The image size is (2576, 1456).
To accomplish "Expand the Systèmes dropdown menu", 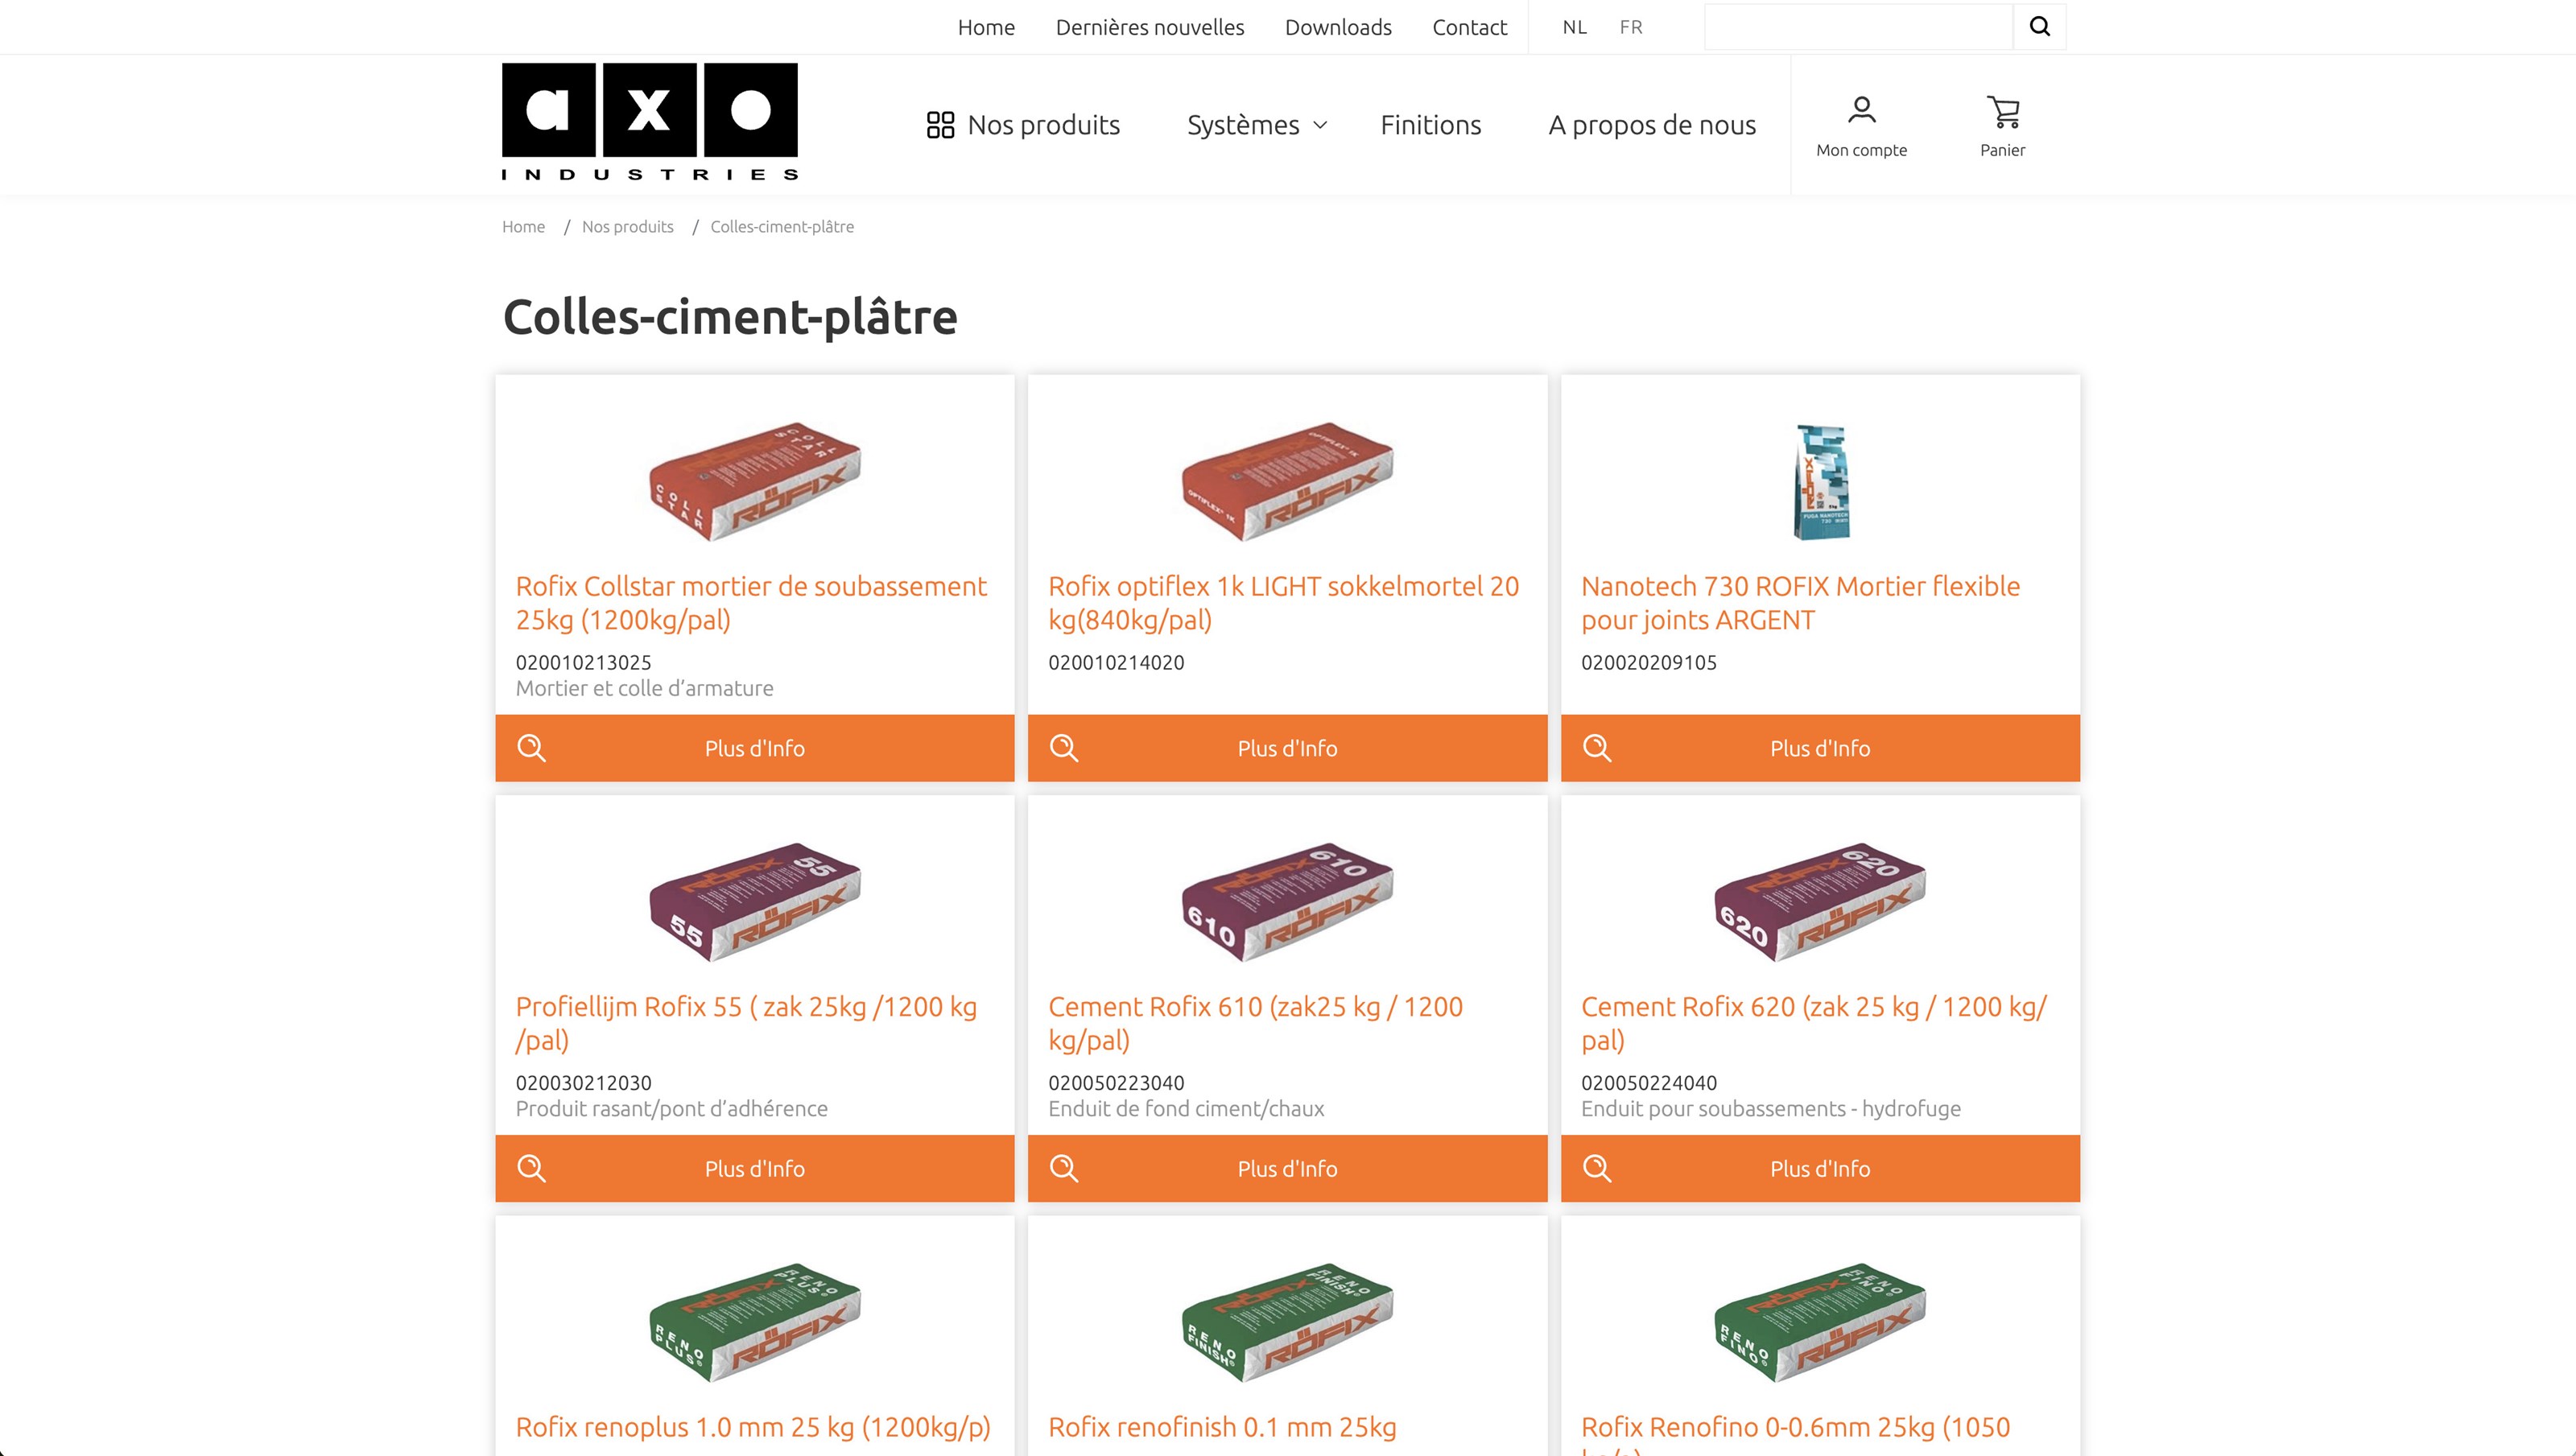I will (x=1243, y=125).
